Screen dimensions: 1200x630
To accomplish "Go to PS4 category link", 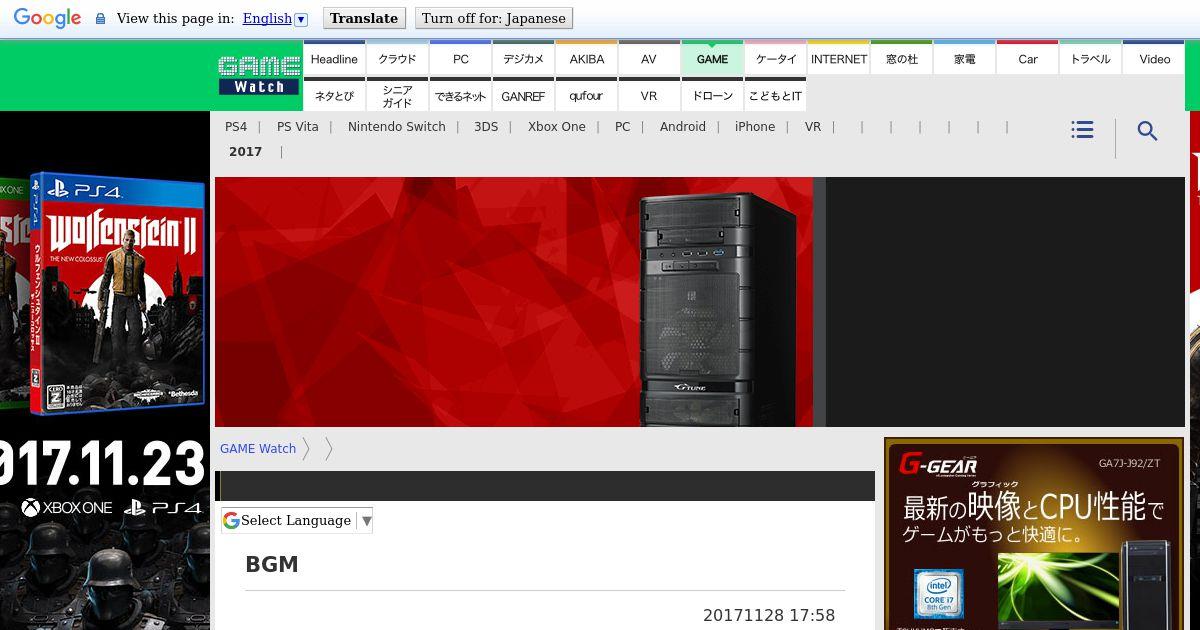I will [236, 127].
